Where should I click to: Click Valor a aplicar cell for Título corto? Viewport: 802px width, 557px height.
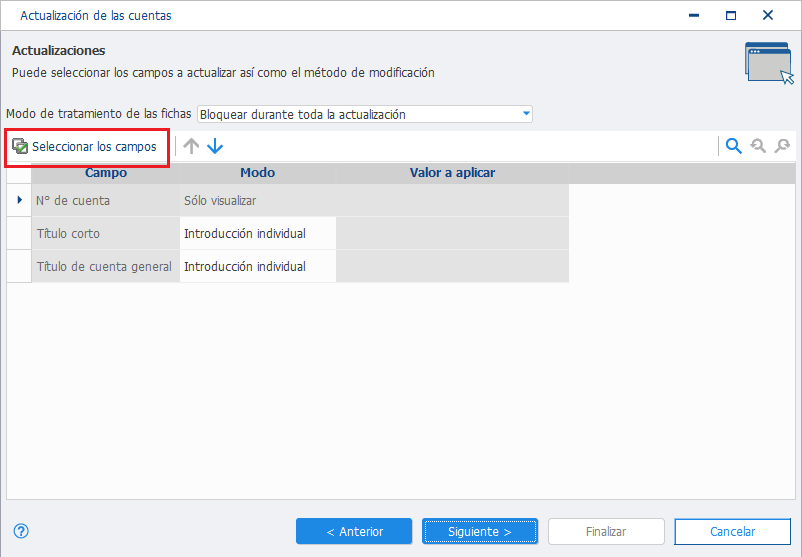(x=452, y=233)
